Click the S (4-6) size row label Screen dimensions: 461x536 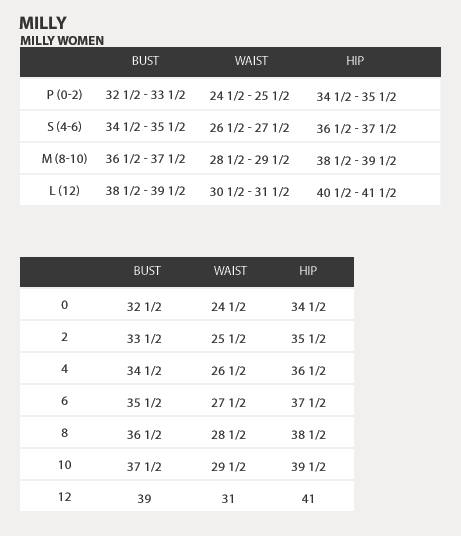point(64,127)
